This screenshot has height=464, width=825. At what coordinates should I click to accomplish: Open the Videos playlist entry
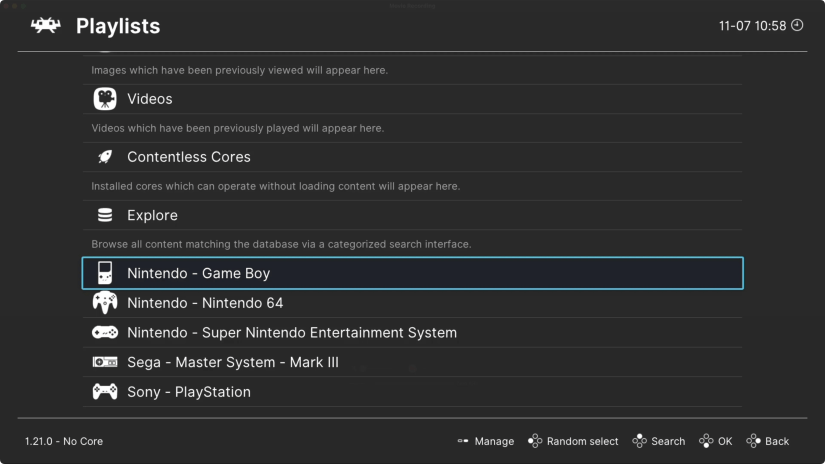(x=412, y=99)
